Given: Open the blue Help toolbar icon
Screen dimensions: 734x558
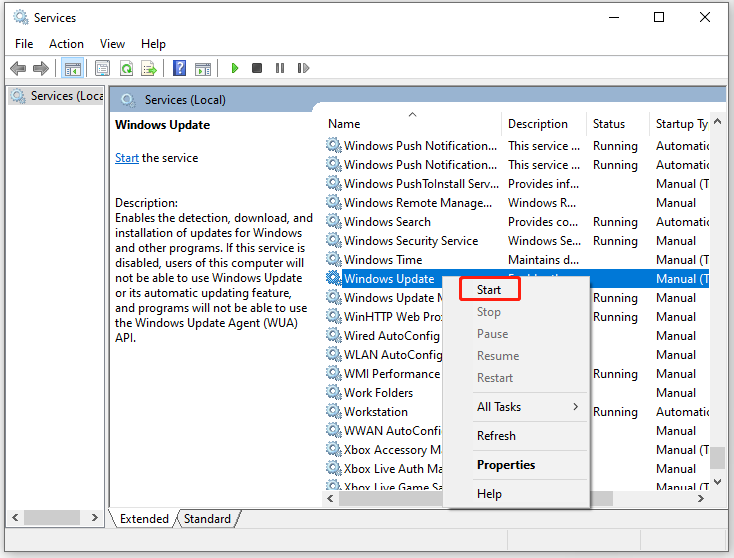Looking at the screenshot, I should click(180, 68).
